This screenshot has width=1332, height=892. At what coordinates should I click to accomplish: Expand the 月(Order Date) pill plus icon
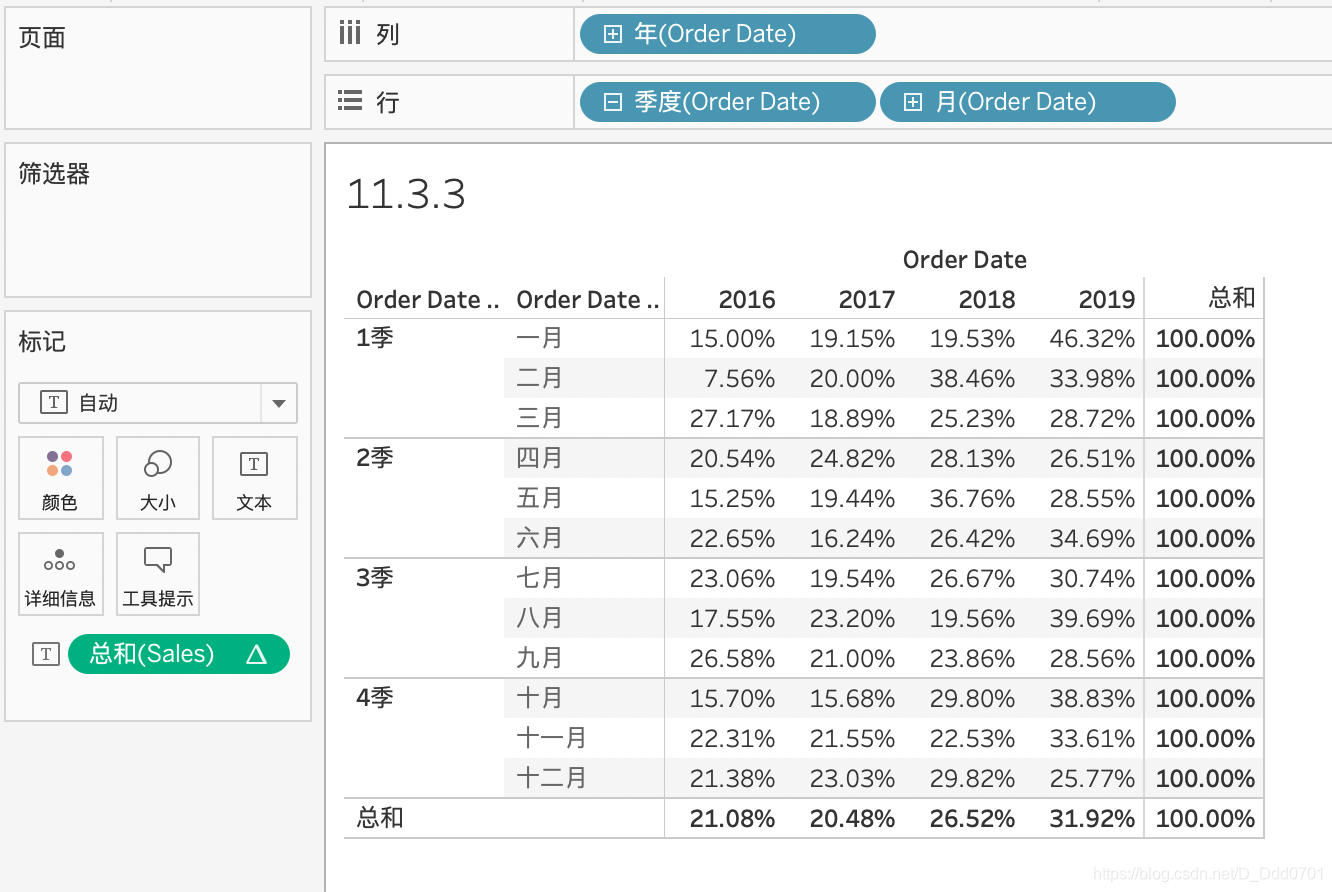tap(913, 102)
